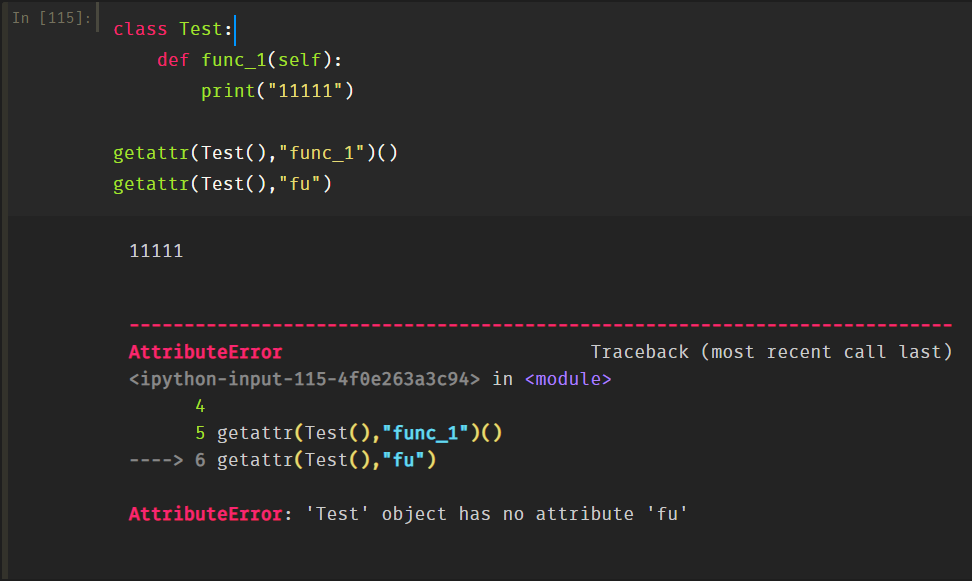Click the red dashed traceback separator line
972x581 pixels.
(540, 326)
